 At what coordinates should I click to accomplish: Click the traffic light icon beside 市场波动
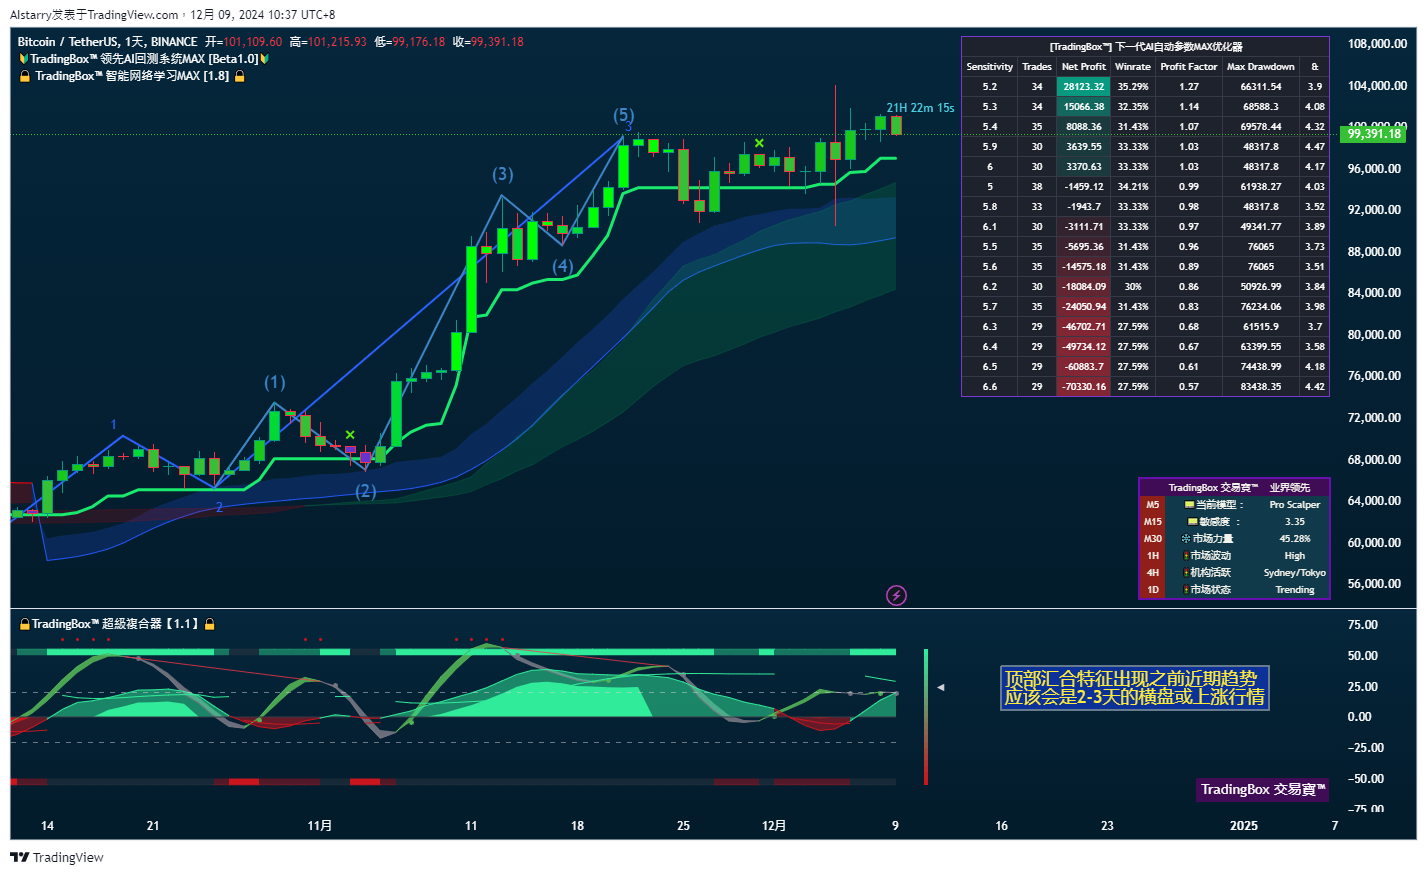pos(1186,556)
